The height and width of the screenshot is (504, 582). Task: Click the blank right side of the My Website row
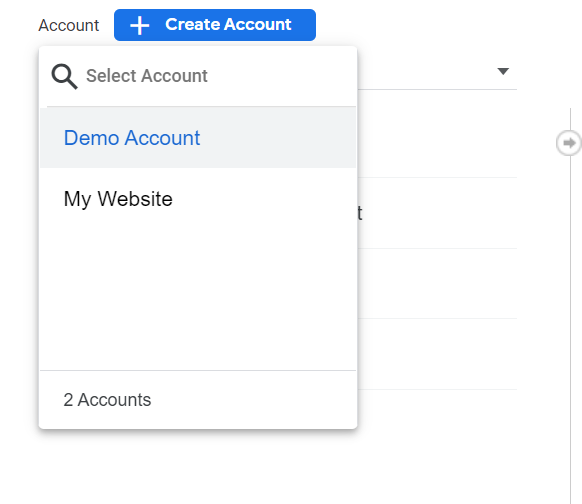point(267,199)
